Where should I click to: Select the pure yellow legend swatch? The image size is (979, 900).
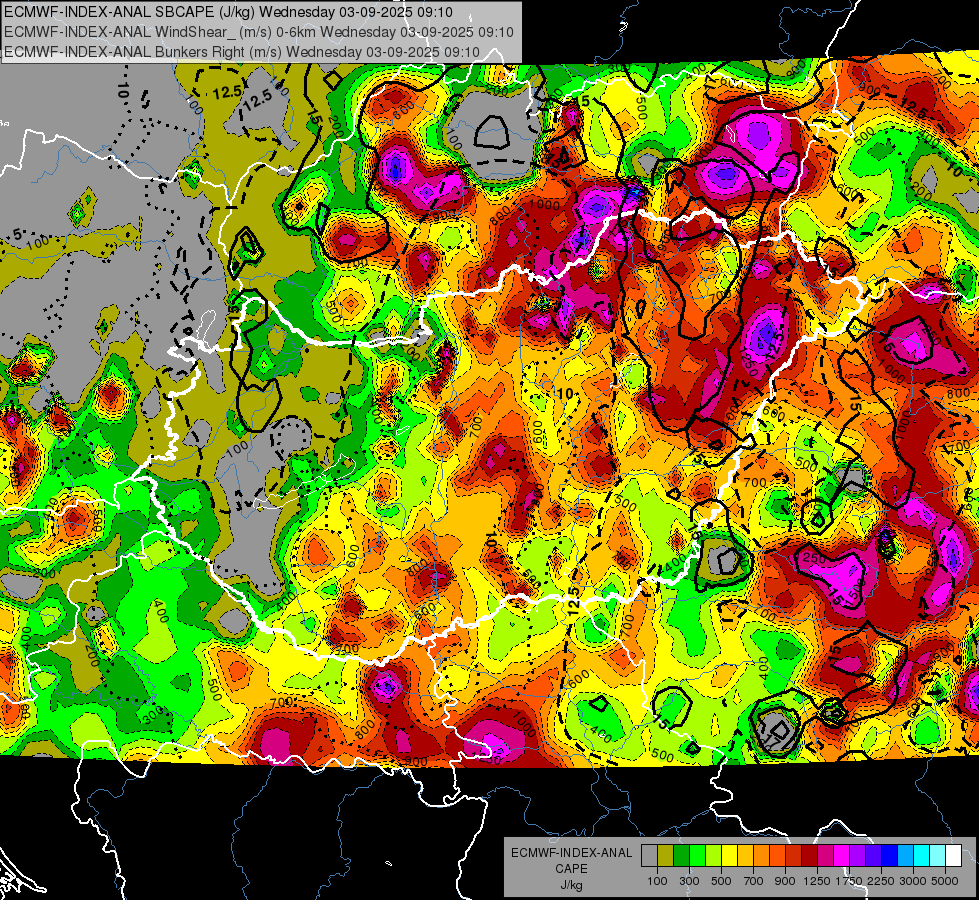click(x=729, y=856)
